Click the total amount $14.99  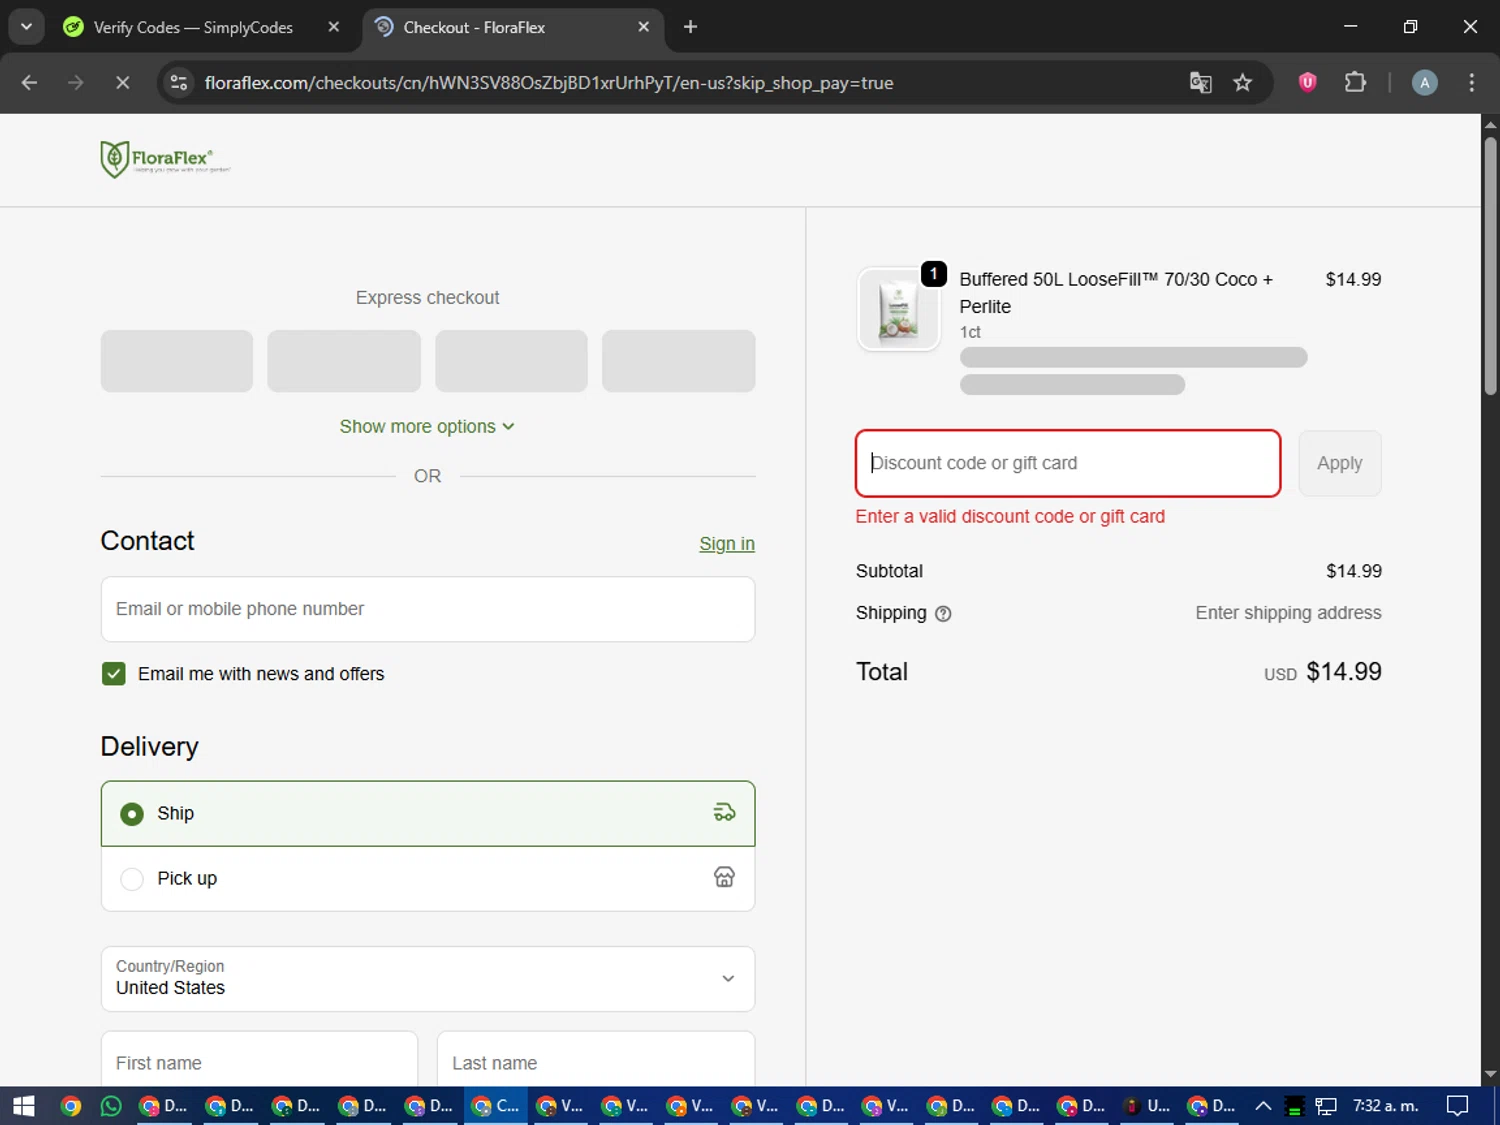(1343, 672)
